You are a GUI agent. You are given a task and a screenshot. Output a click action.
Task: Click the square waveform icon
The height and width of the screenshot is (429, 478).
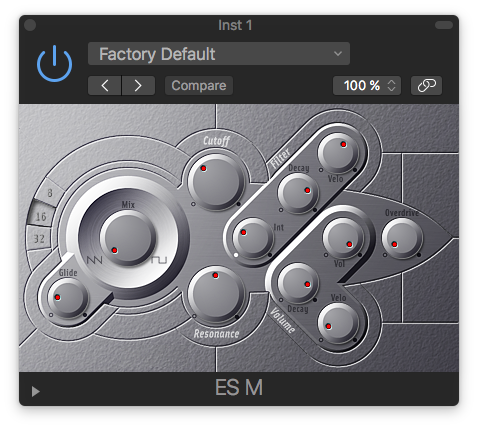159,260
